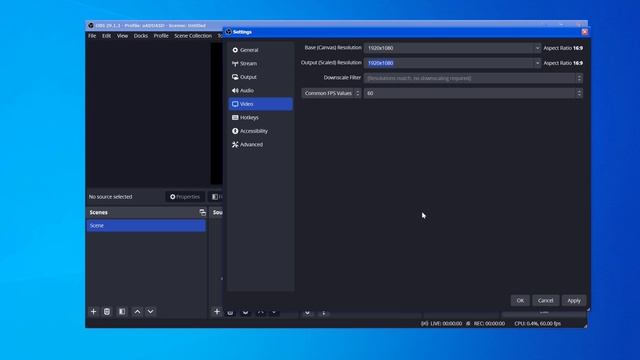Open the View menu in OBS
This screenshot has width=640, height=360.
(122, 36)
